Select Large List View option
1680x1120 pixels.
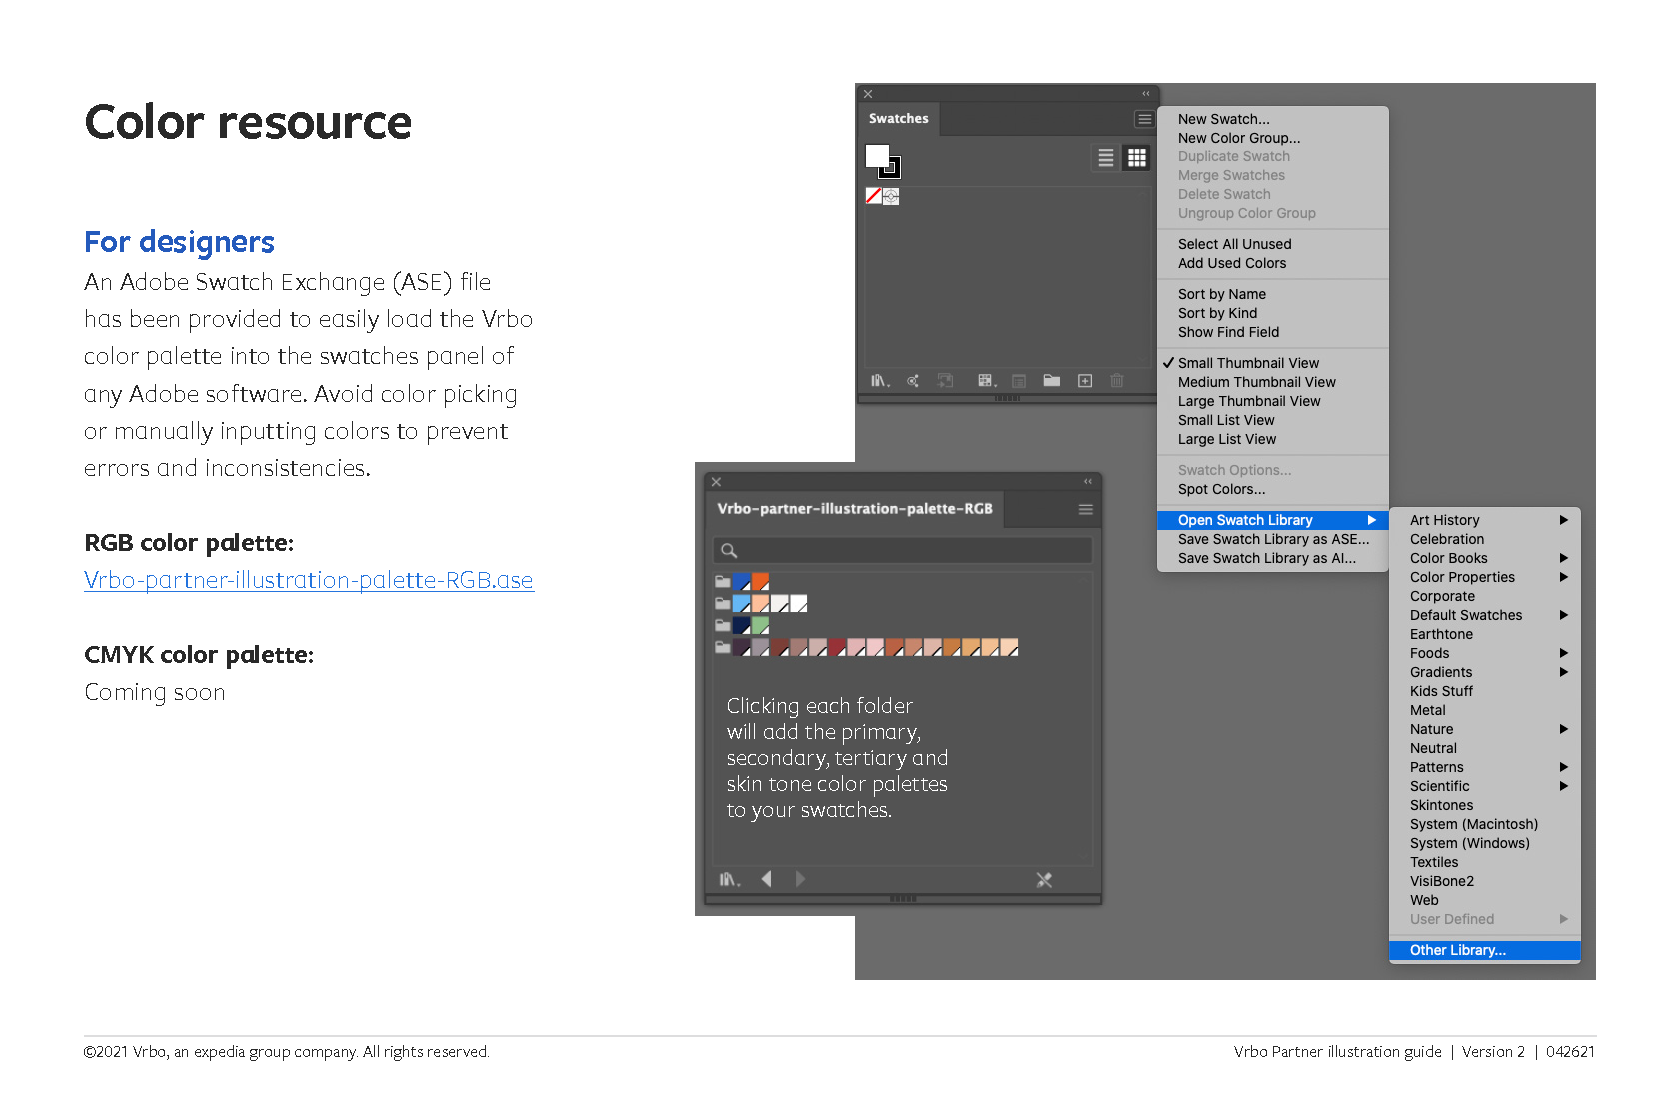pyautogui.click(x=1273, y=439)
